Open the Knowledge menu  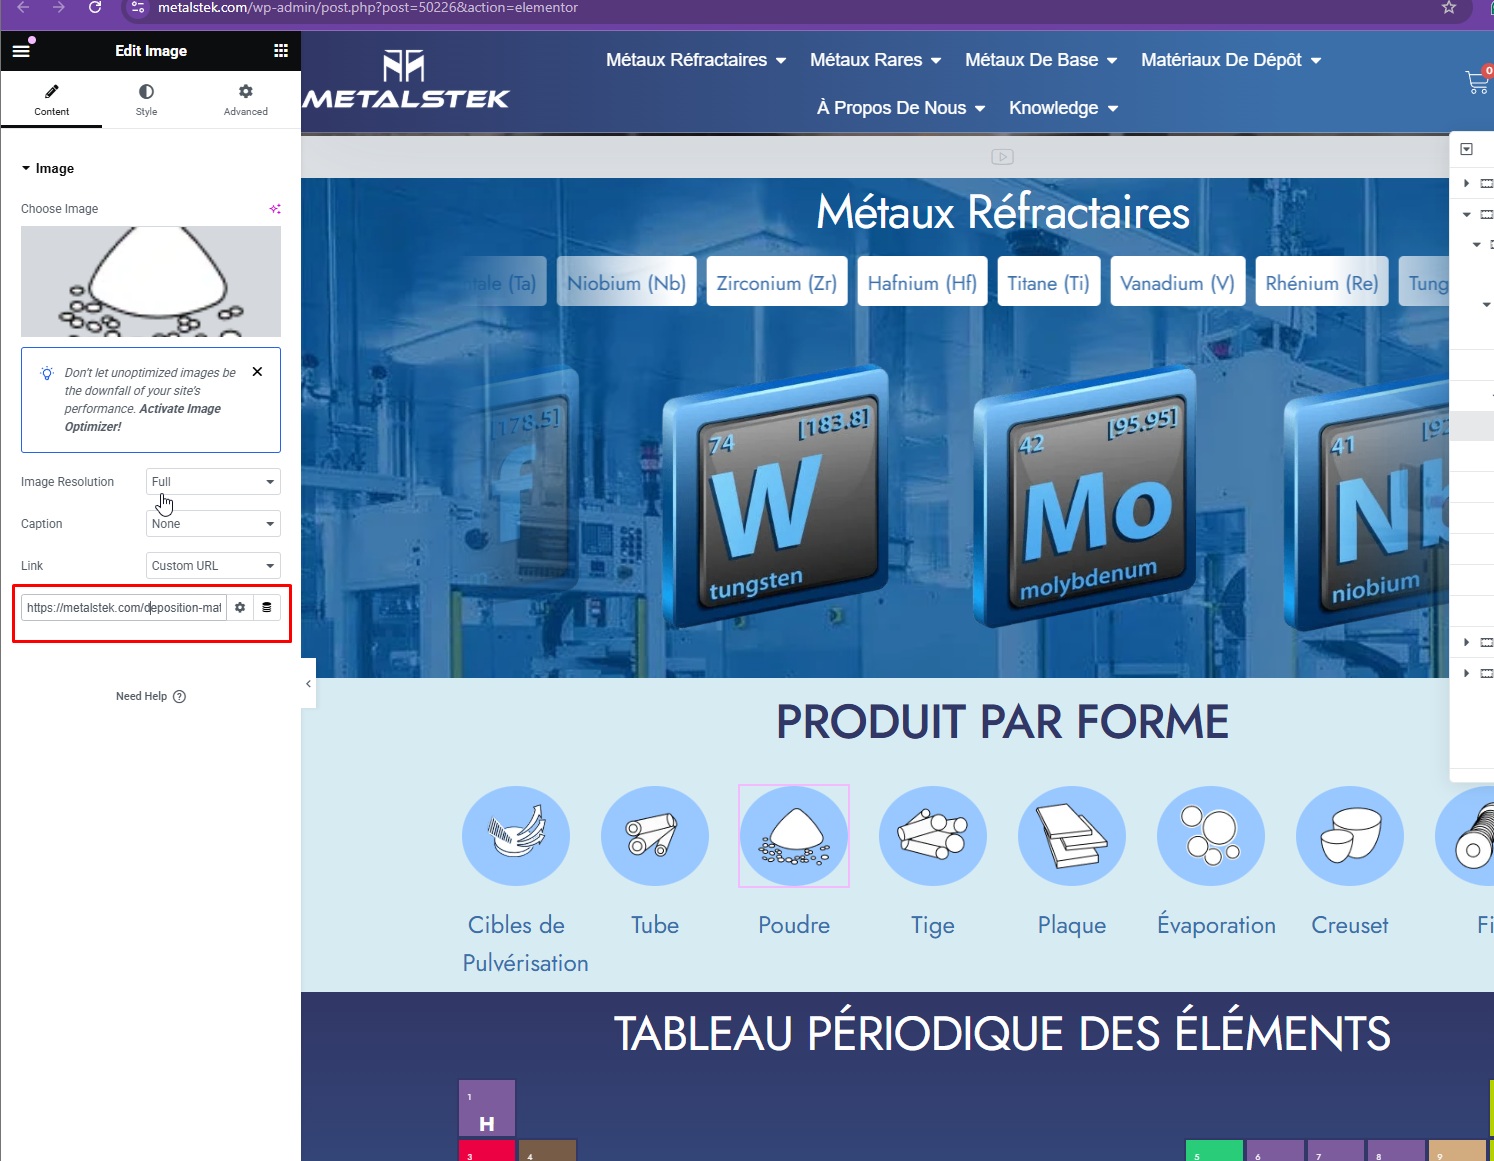[x=1063, y=108]
